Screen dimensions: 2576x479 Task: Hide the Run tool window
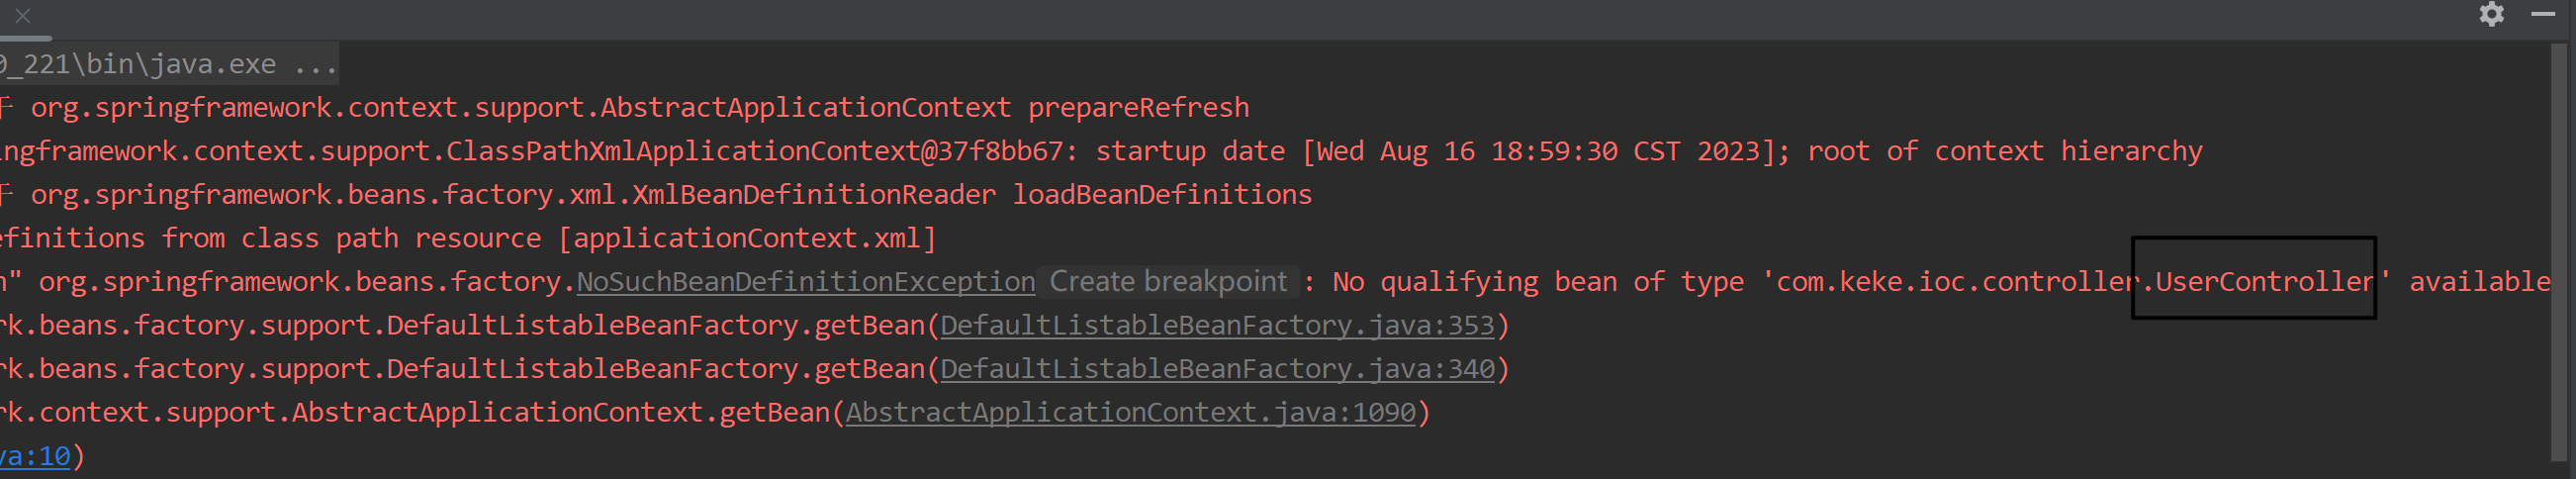tap(2543, 14)
